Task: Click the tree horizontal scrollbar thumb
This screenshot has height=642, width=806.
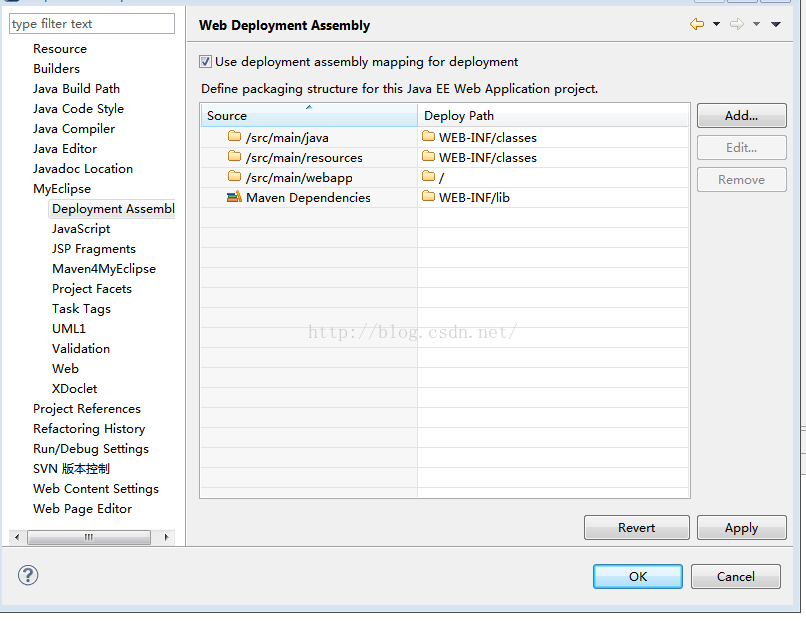Action: click(89, 537)
